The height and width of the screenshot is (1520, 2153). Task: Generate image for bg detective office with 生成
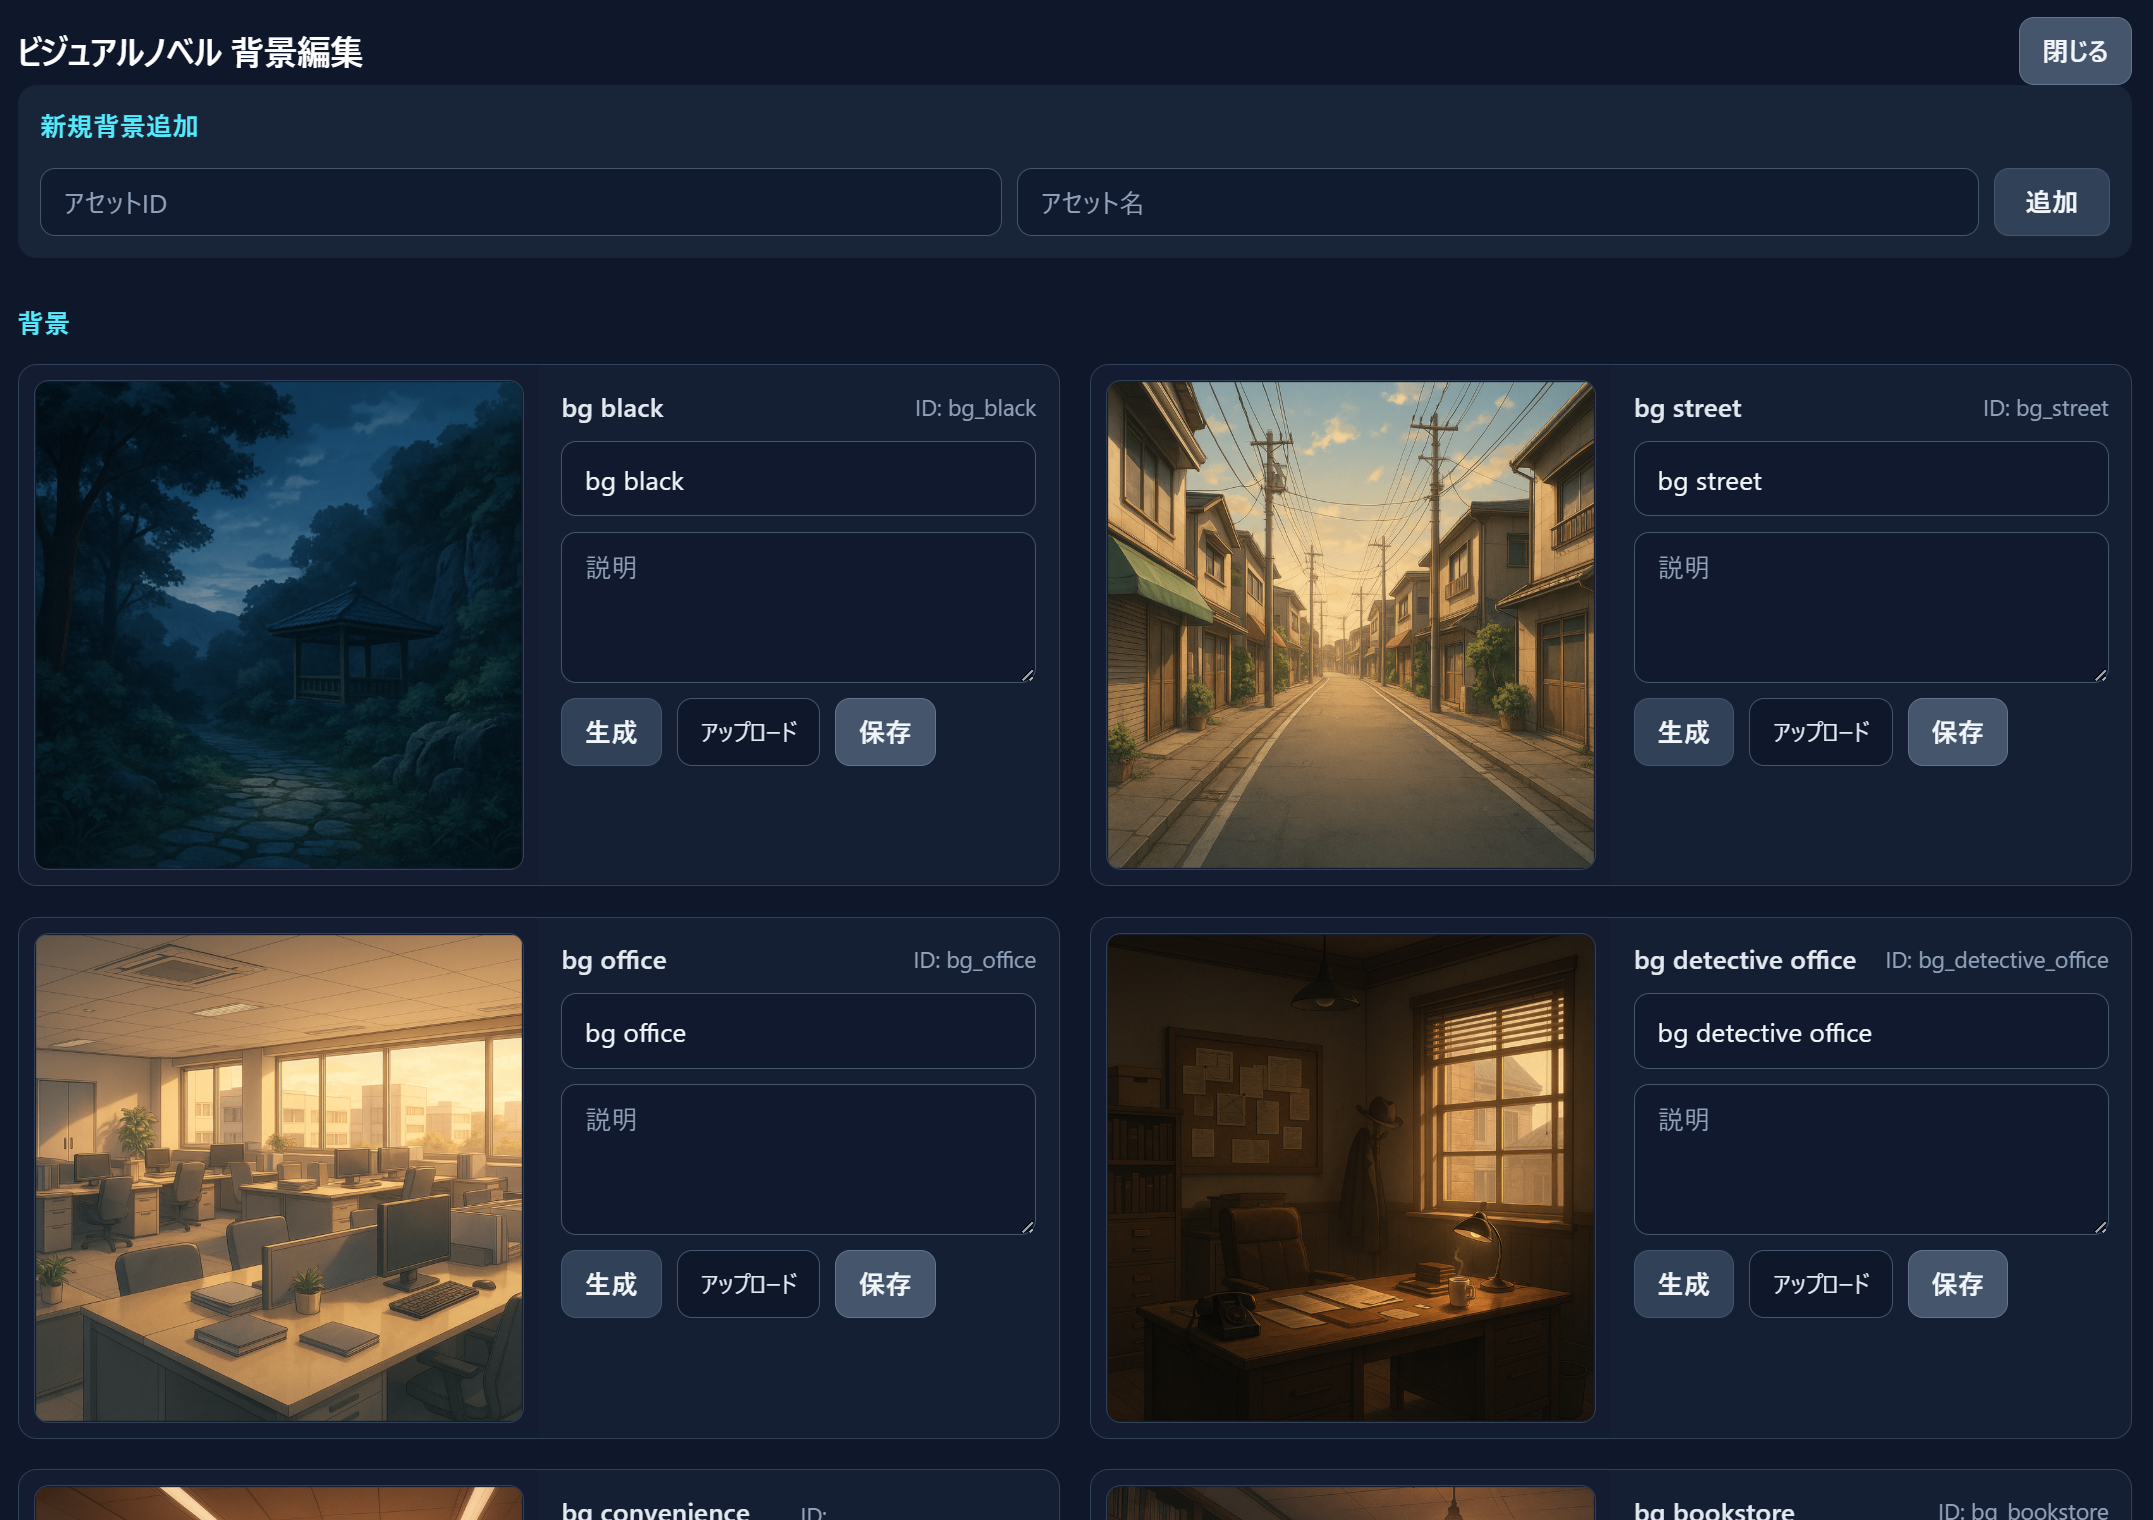tap(1684, 1284)
